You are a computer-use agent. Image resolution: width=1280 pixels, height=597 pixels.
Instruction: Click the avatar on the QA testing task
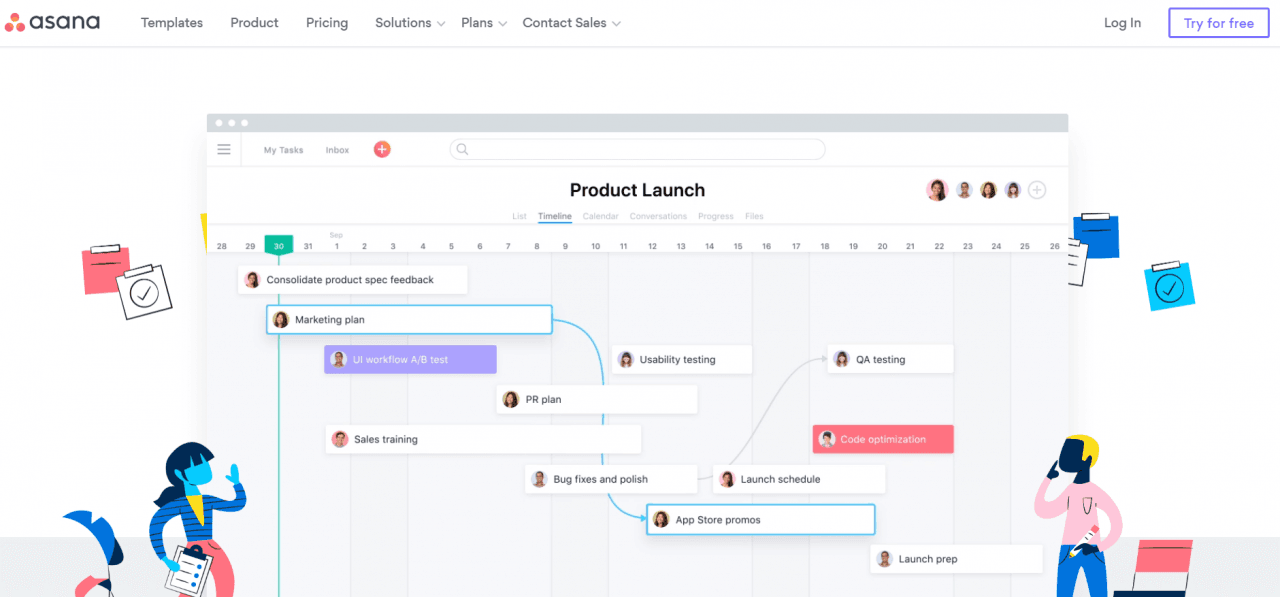pyautogui.click(x=840, y=358)
